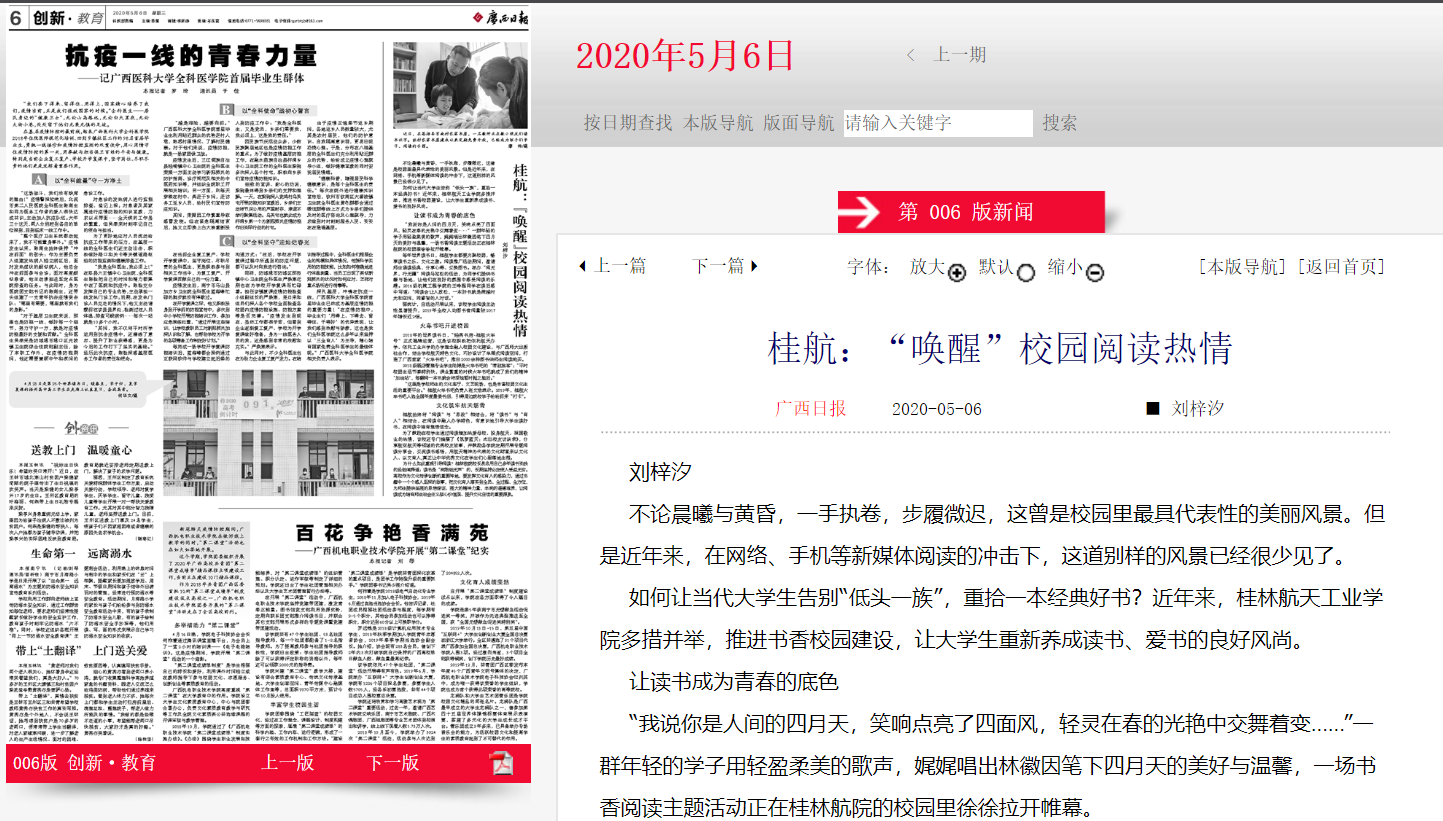Click the chevron beside 上一期
This screenshot has width=1443, height=821.
(x=911, y=55)
